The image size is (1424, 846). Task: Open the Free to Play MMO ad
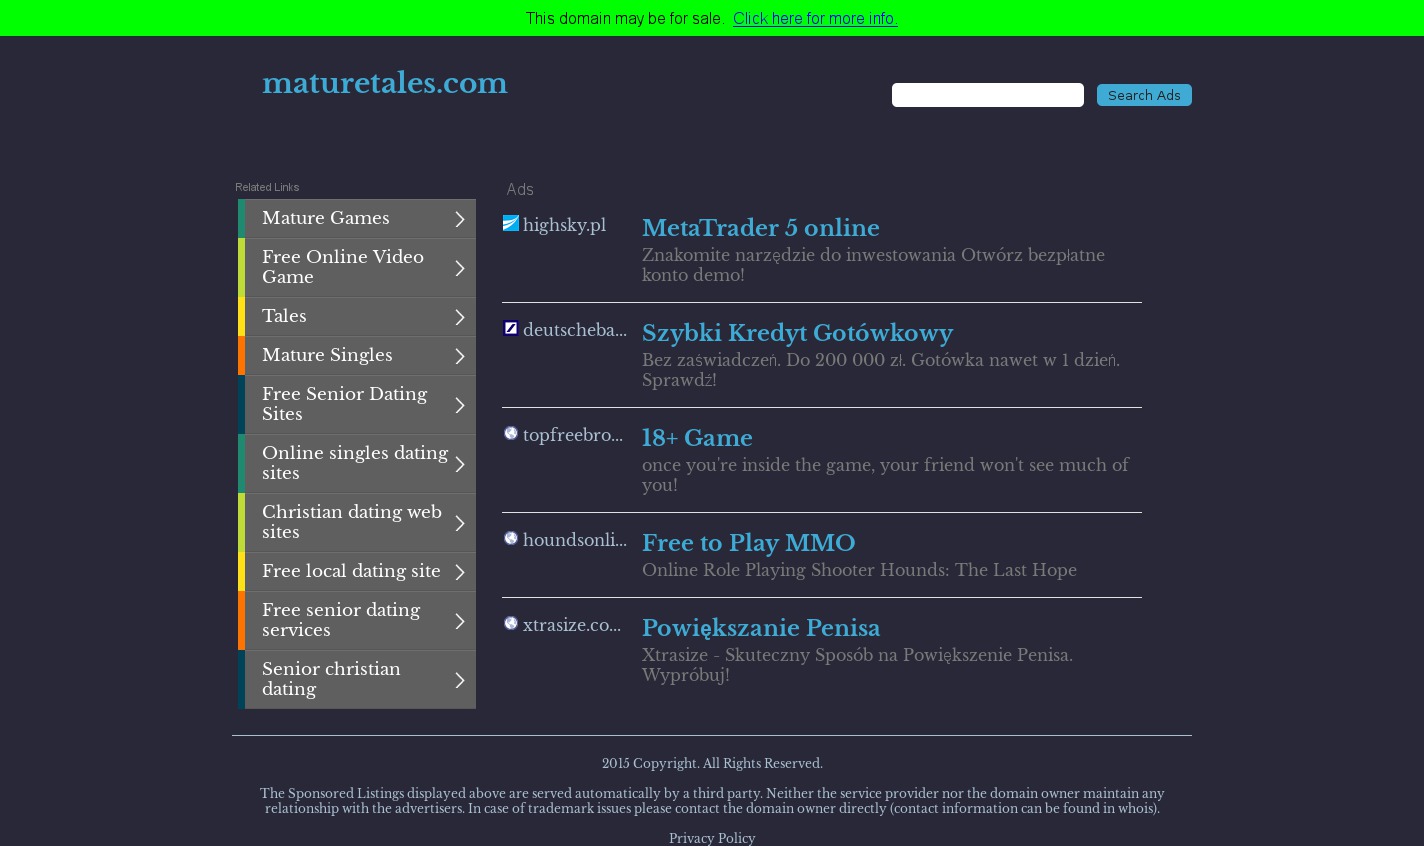pyautogui.click(x=749, y=543)
